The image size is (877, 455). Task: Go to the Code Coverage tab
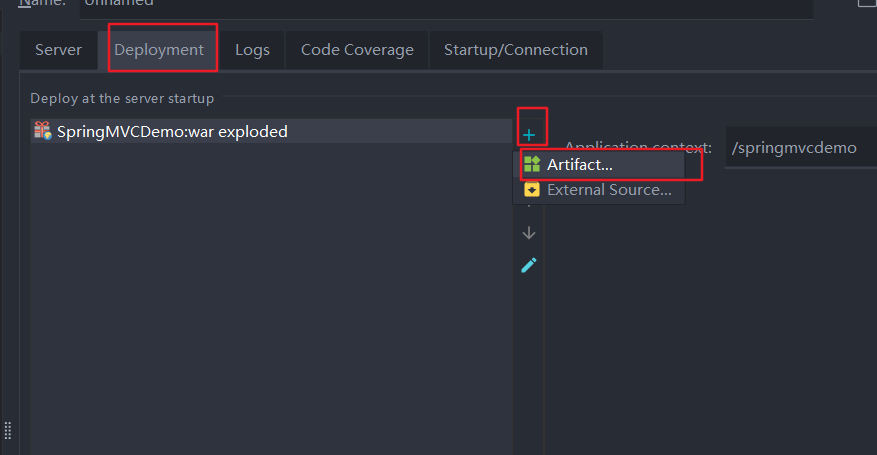(357, 50)
